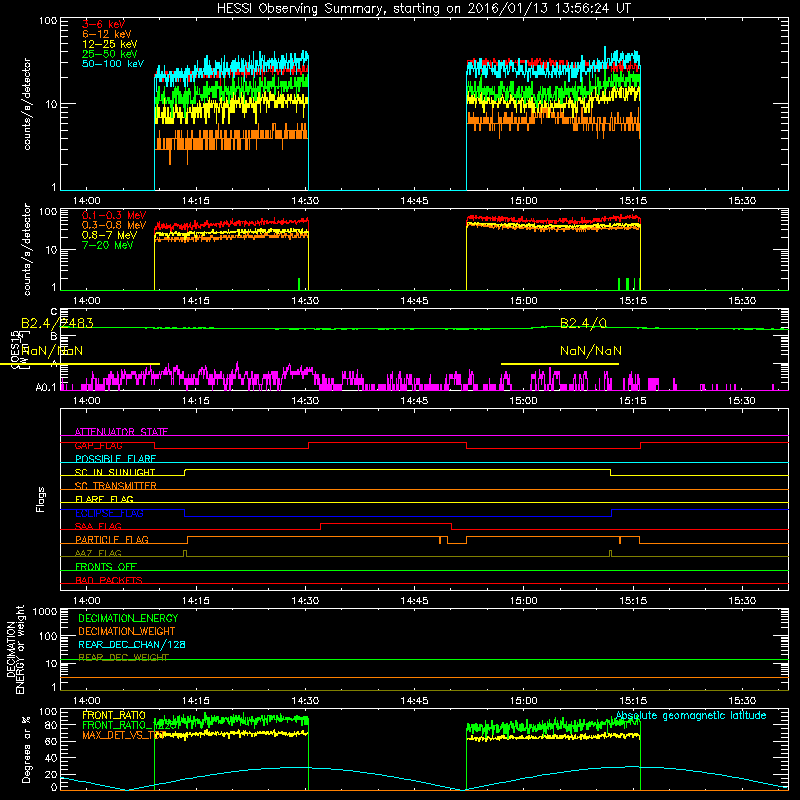Image resolution: width=800 pixels, height=800 pixels.
Task: Click the PARTICLE_FLAG flag label
Action: tap(112, 540)
